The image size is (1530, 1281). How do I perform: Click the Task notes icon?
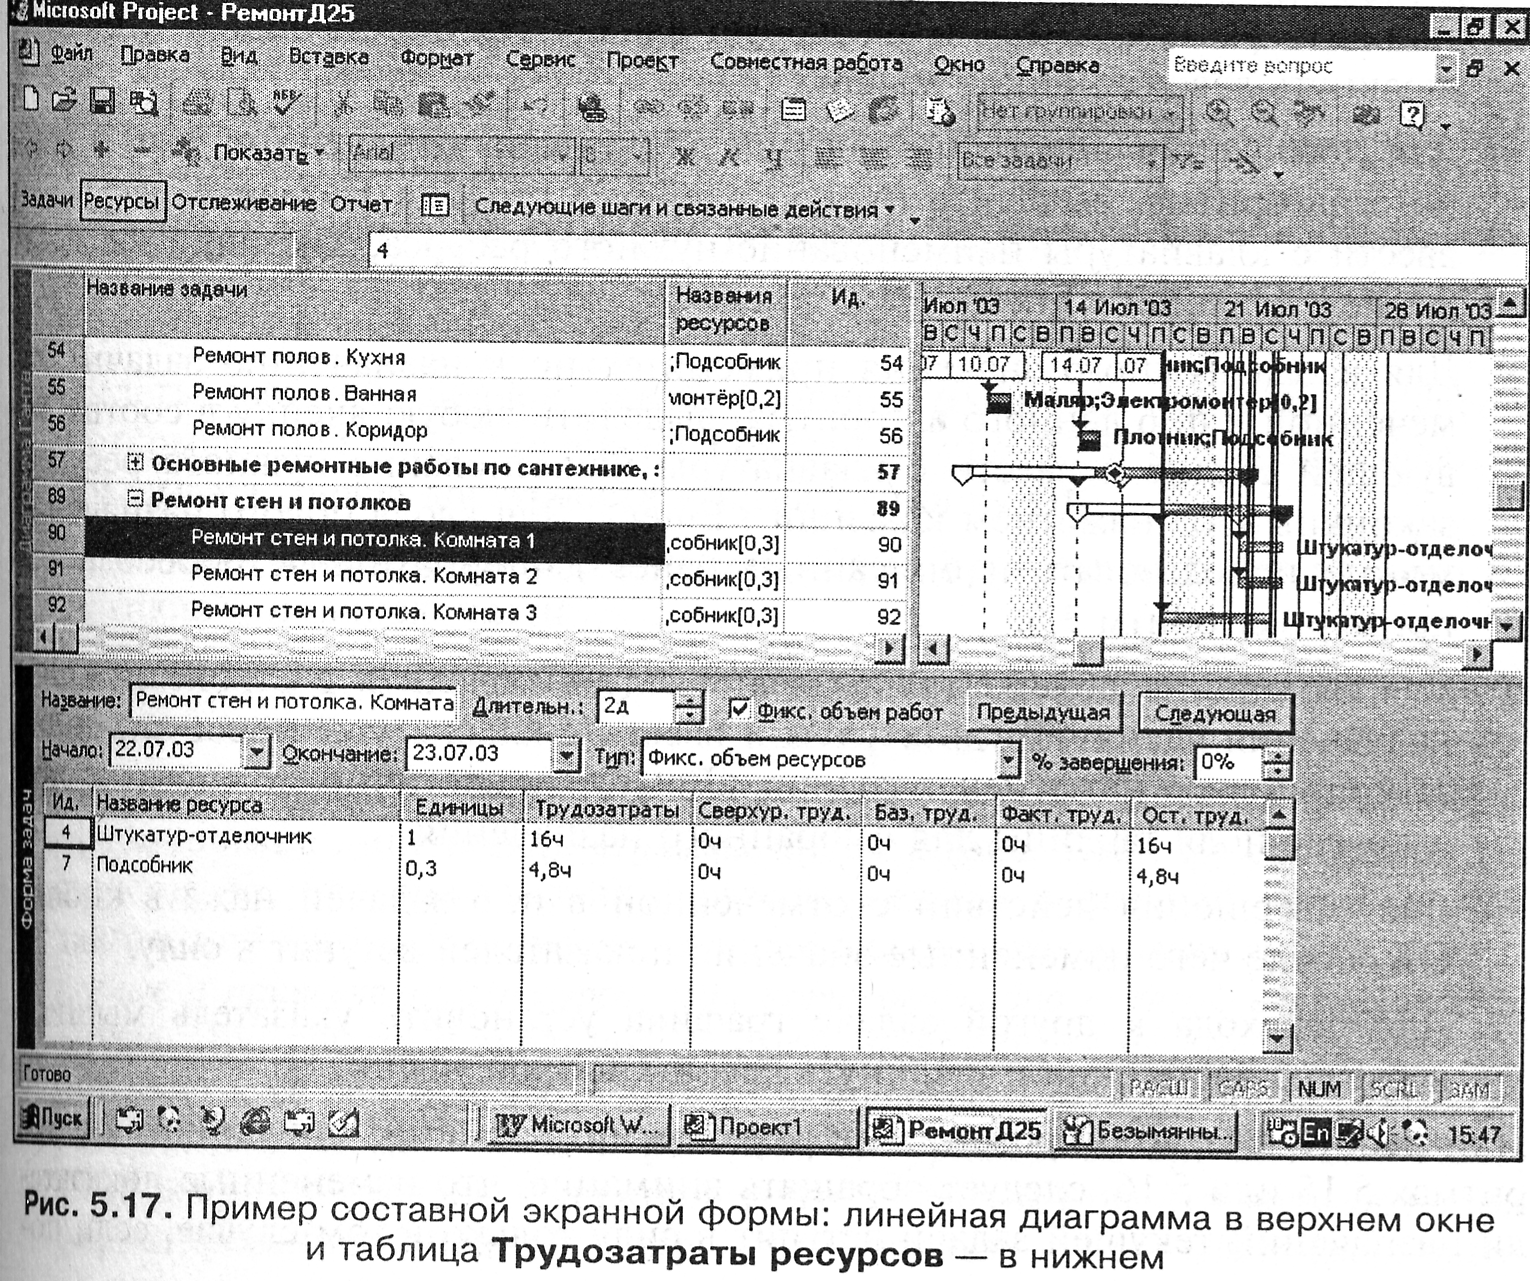pos(839,109)
